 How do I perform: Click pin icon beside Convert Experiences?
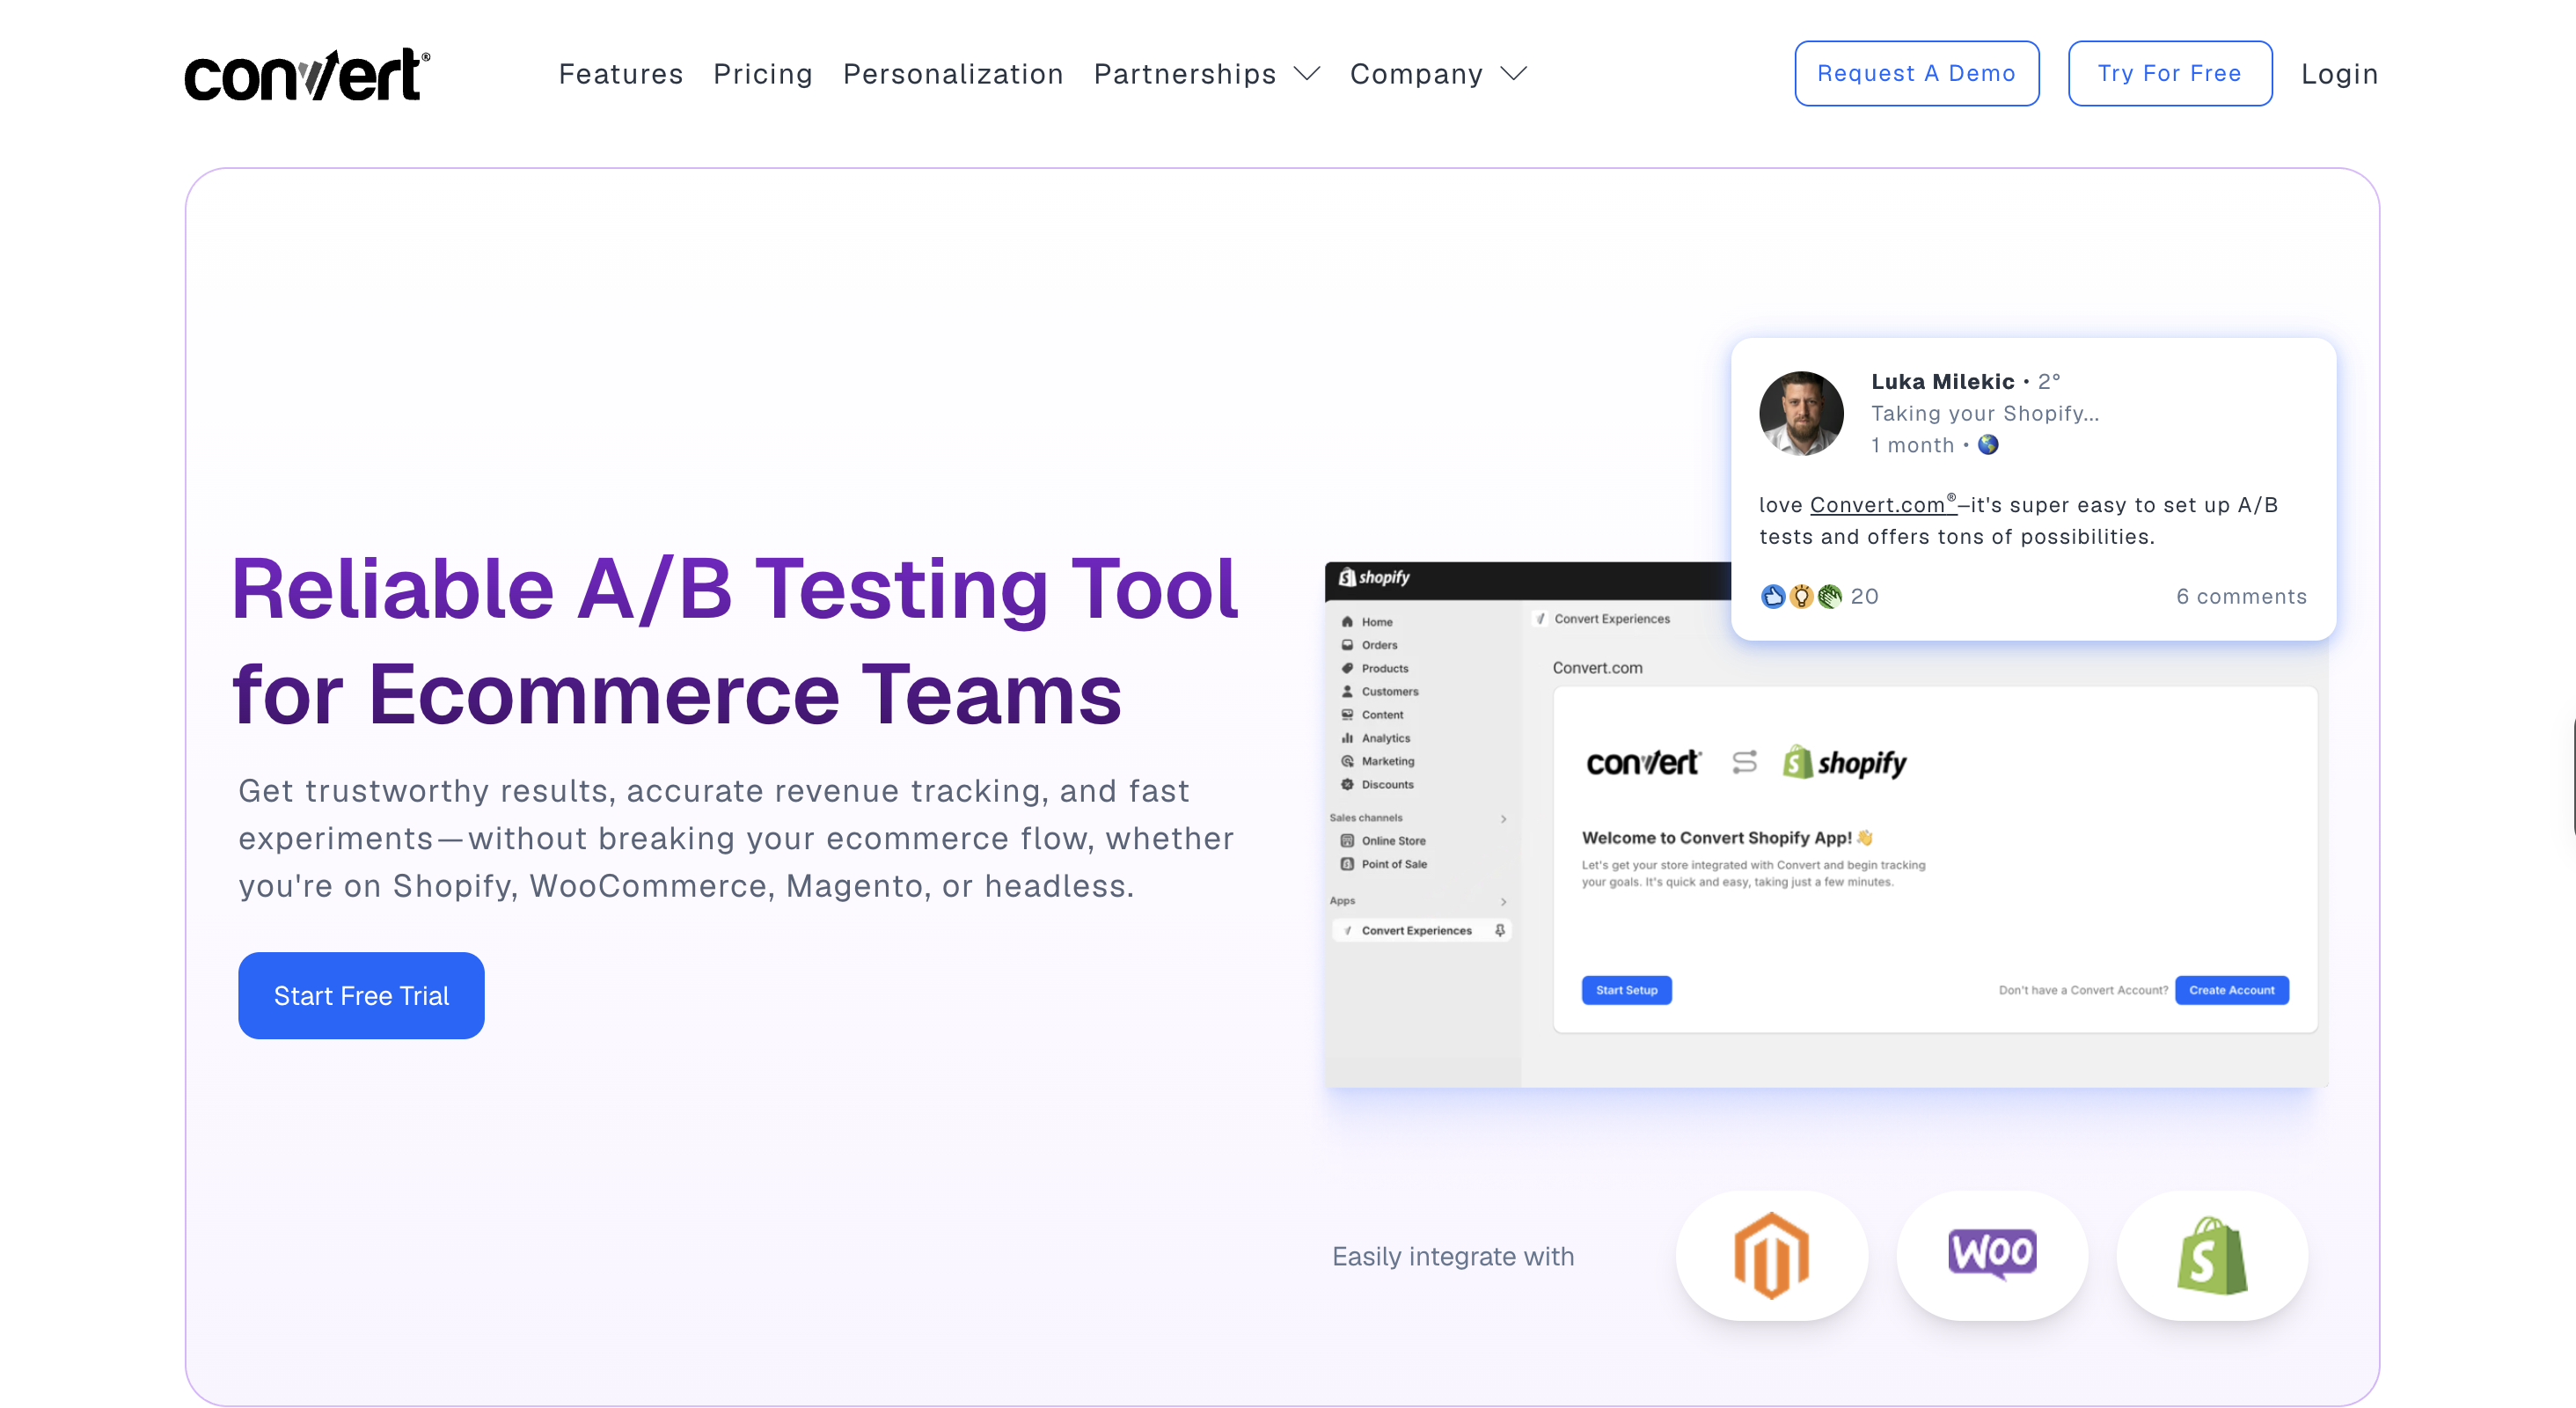pos(1499,930)
